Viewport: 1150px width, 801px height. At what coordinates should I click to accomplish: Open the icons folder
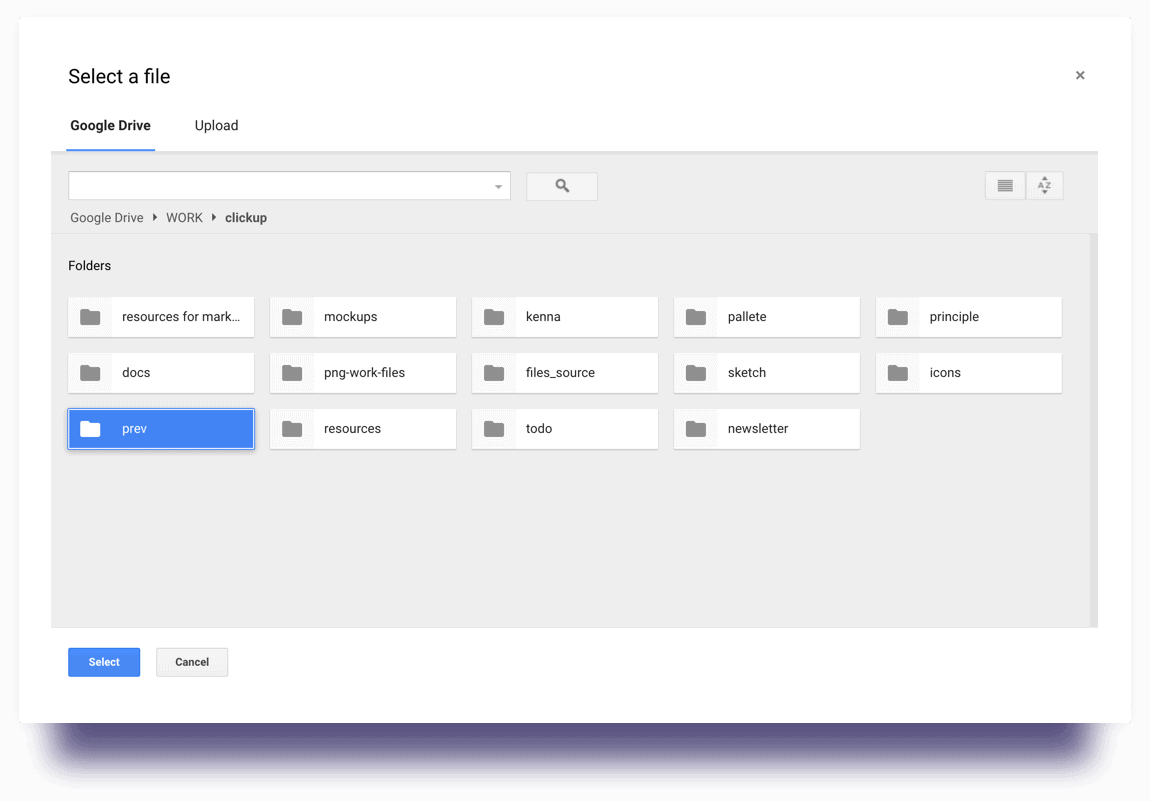[968, 372]
